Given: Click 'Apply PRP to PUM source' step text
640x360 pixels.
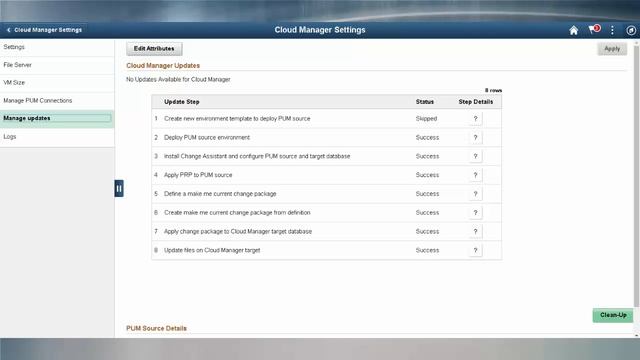Looking at the screenshot, I should tap(198, 175).
